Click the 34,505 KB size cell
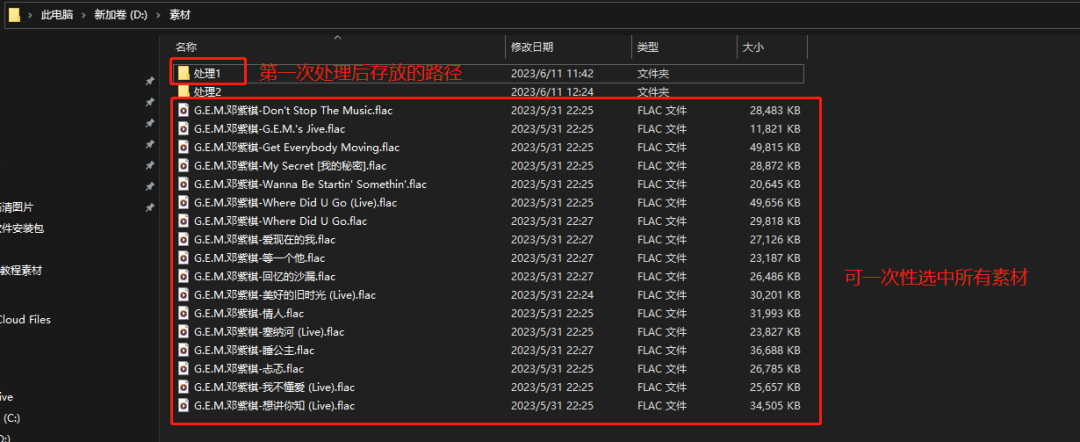The width and height of the screenshot is (1080, 442). [775, 406]
